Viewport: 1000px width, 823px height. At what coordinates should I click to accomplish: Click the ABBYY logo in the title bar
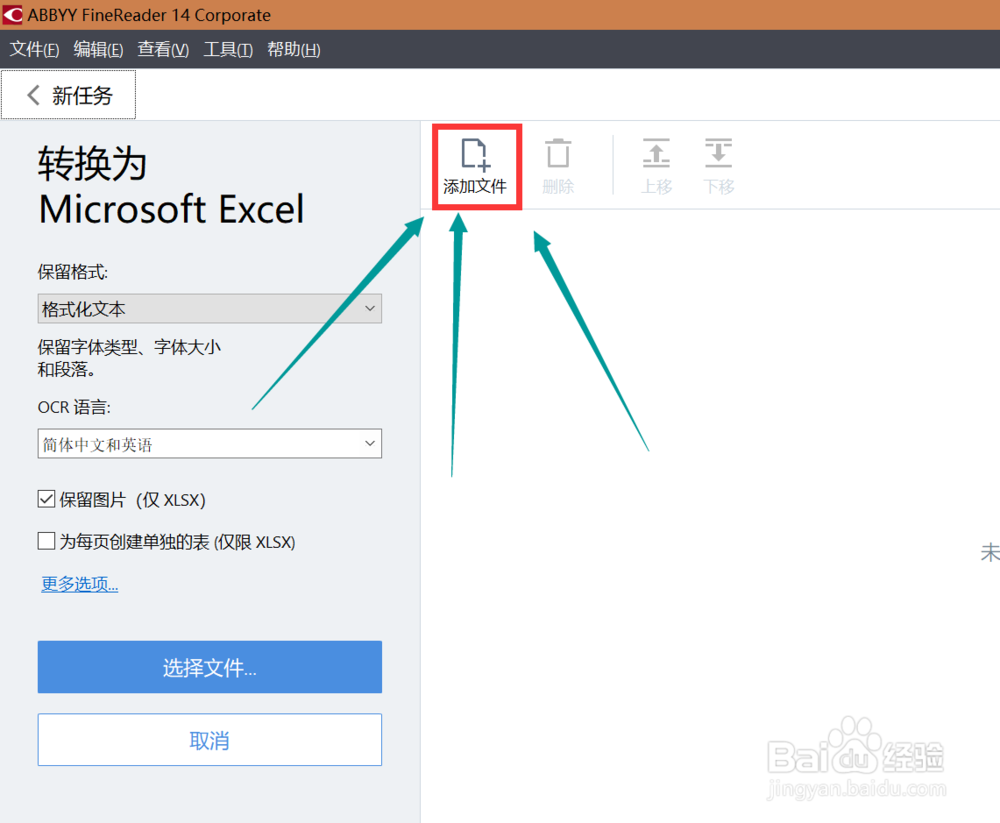pos(13,15)
